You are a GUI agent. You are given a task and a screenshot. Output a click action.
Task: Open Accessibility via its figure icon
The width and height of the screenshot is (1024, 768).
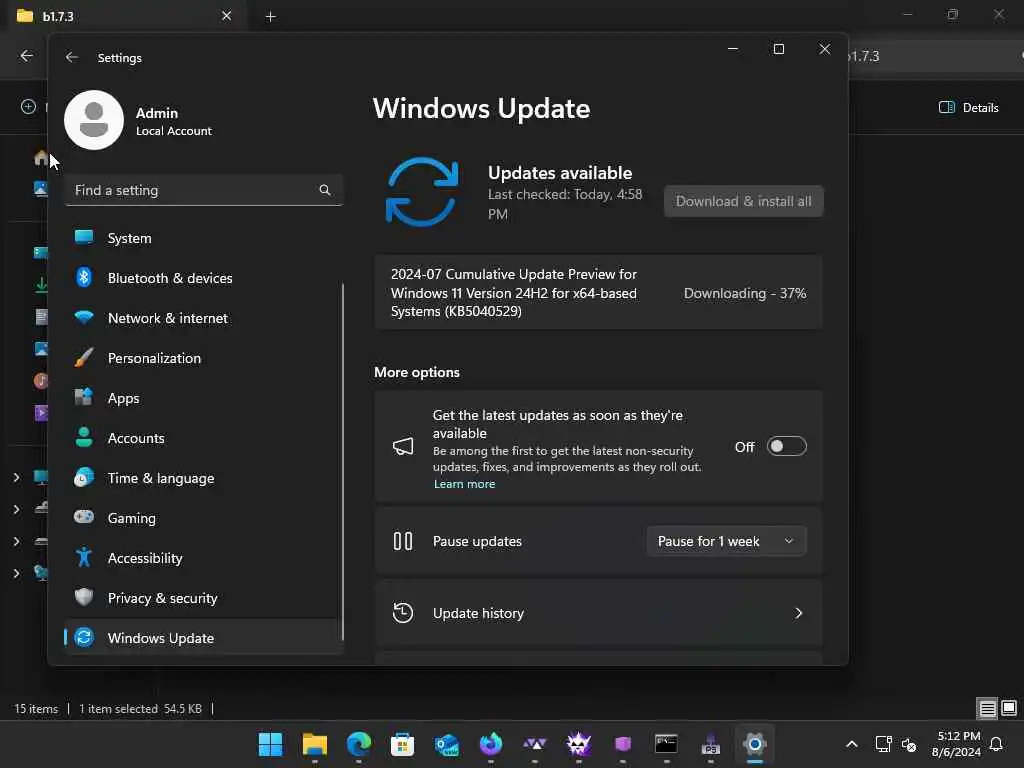point(84,558)
